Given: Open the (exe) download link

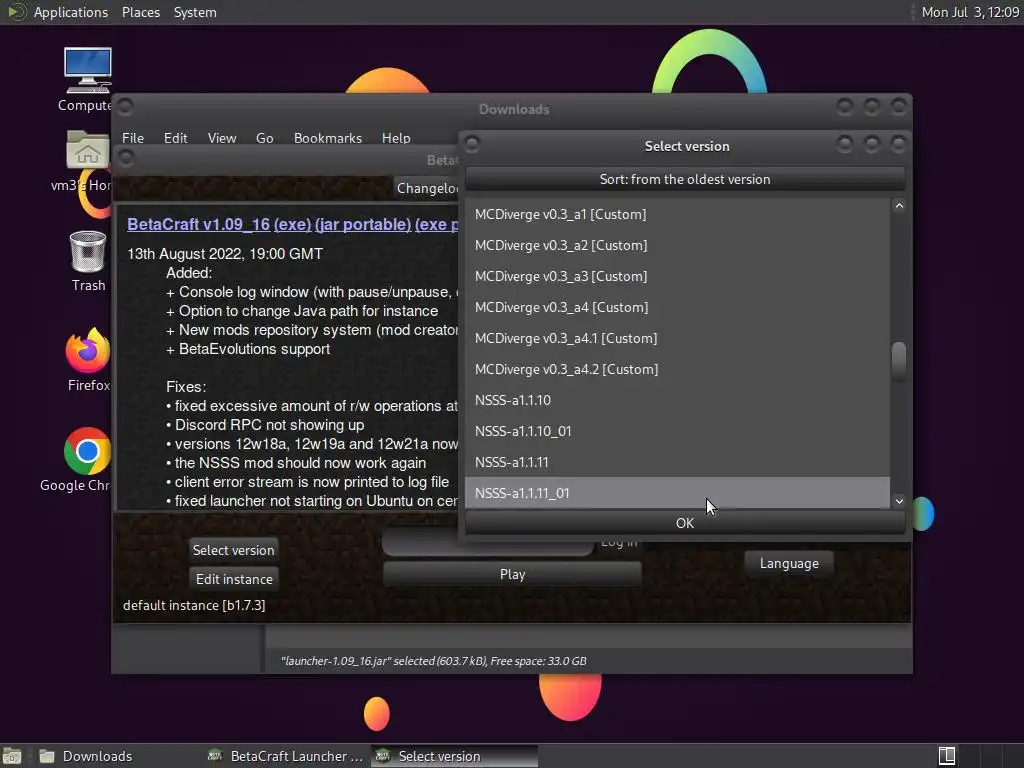Looking at the screenshot, I should pos(293,224).
